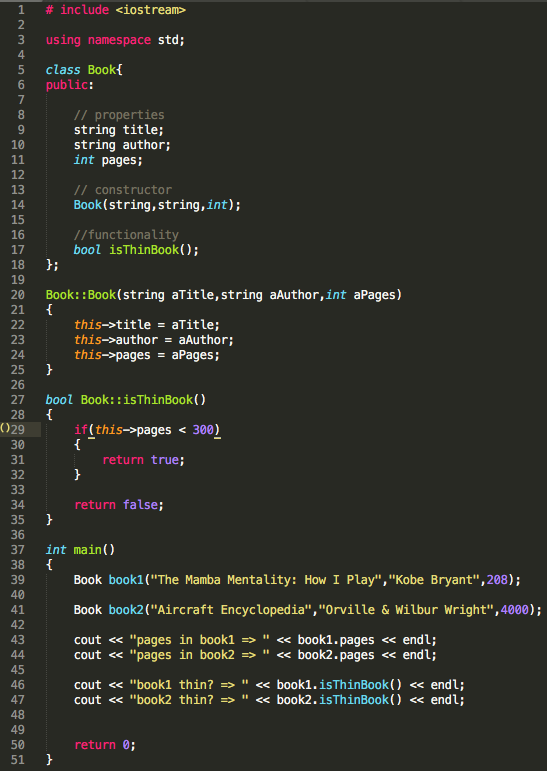Click line number 51 in the gutter
Image resolution: width=547 pixels, height=771 pixels.
pos(17,760)
